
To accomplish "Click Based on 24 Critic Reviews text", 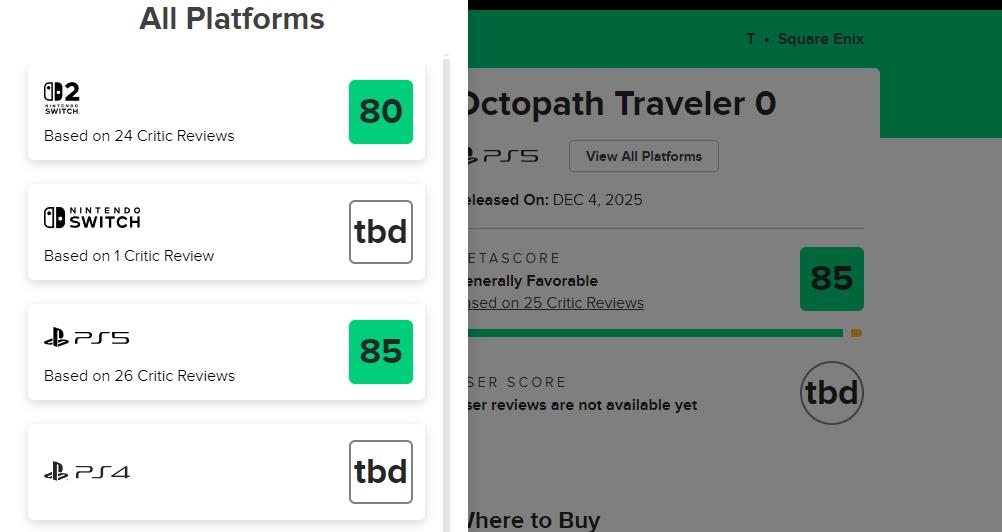I will [x=139, y=136].
